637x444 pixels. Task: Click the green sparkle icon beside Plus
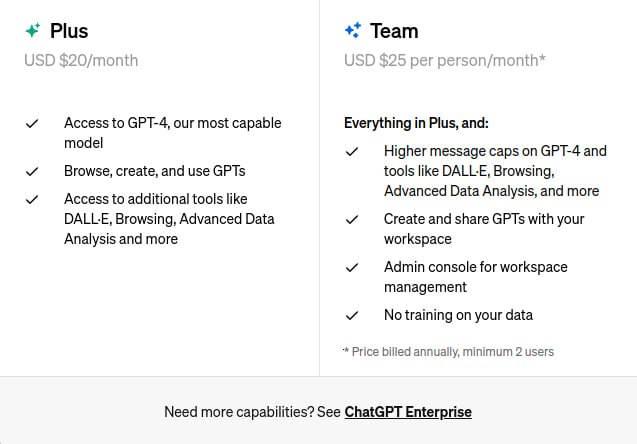point(33,31)
